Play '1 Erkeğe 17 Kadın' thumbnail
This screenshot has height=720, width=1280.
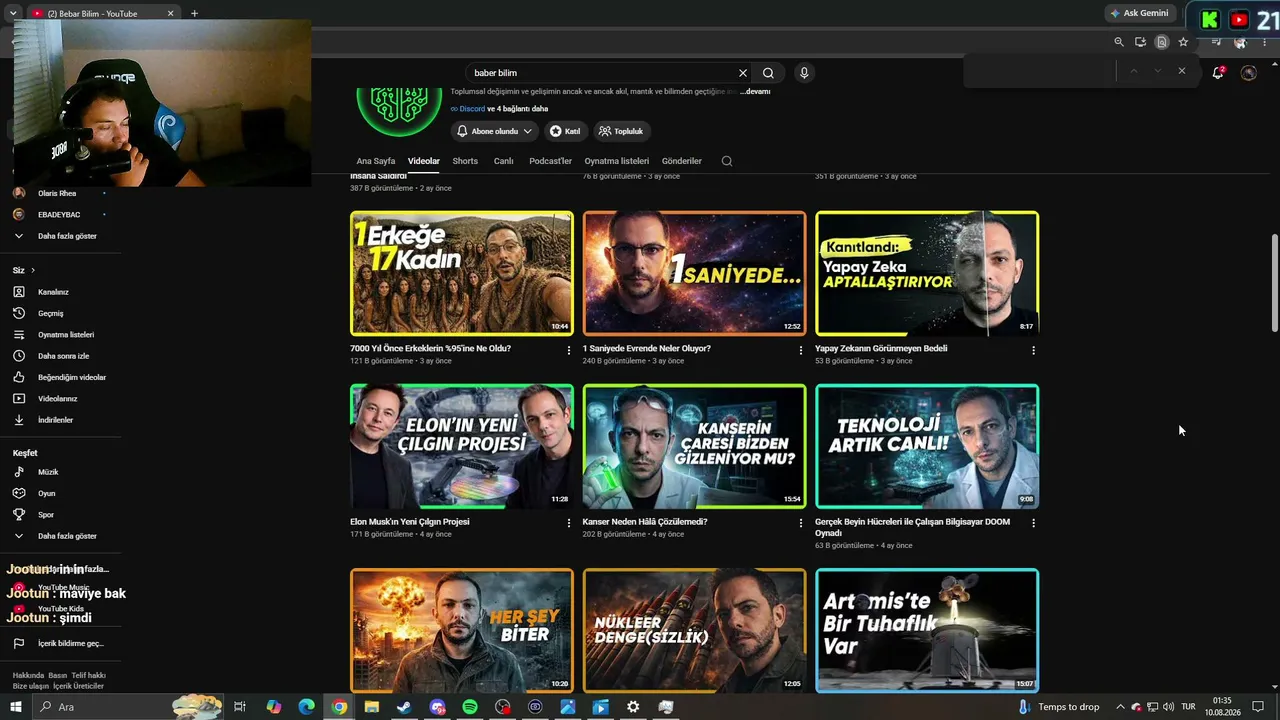(462, 273)
